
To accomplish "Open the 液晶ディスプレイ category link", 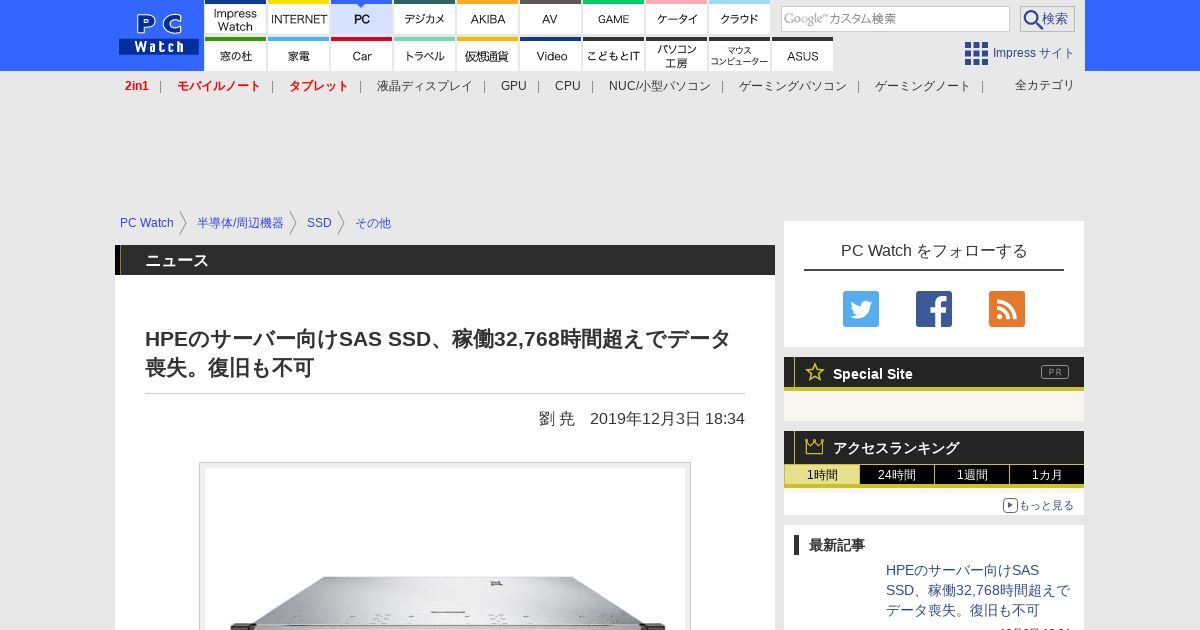I will pos(424,86).
